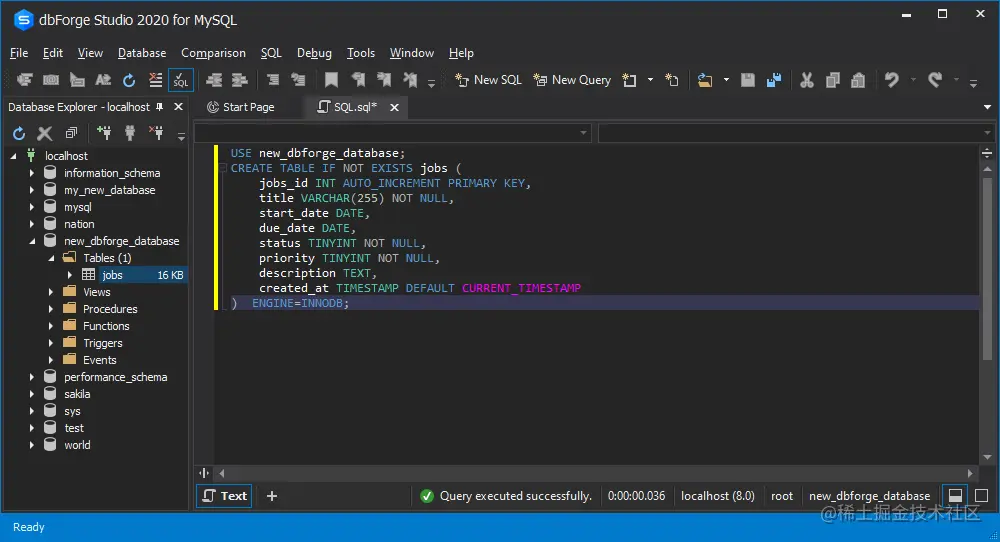Go to previous bookmark icon
Screen dimensions: 1000x542
pyautogui.click(x=358, y=80)
